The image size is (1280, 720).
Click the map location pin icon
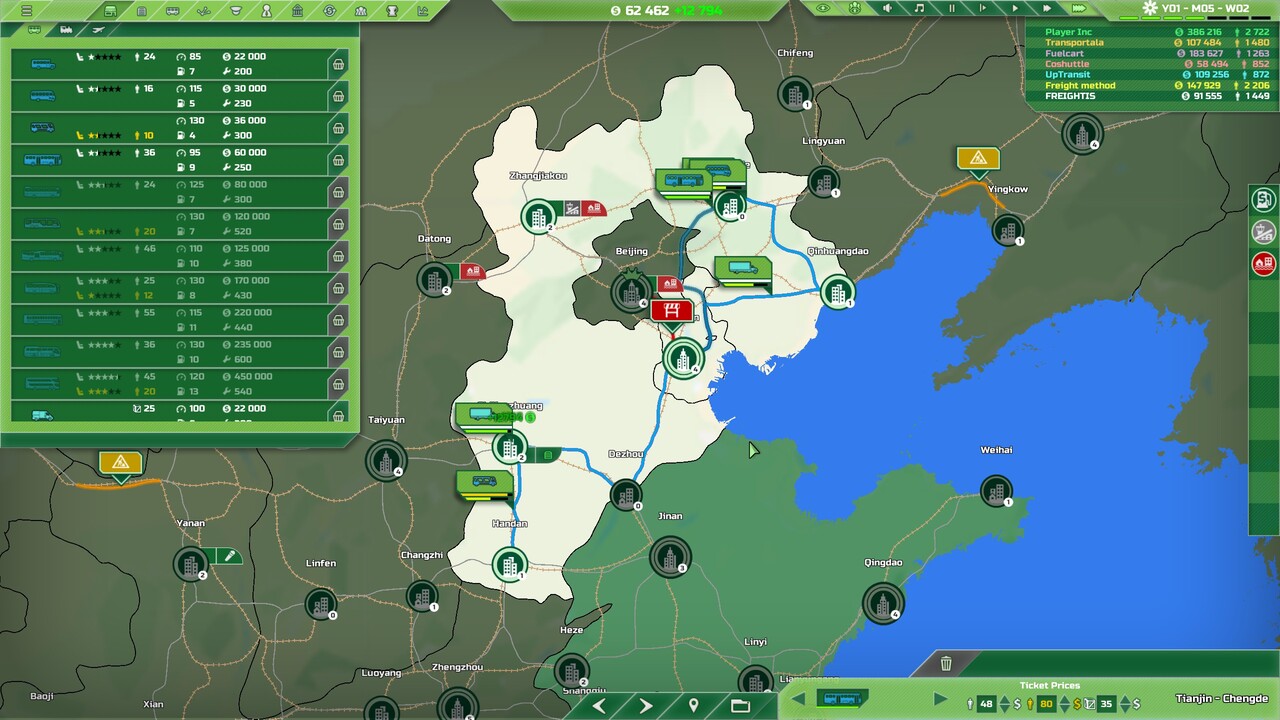pos(693,706)
